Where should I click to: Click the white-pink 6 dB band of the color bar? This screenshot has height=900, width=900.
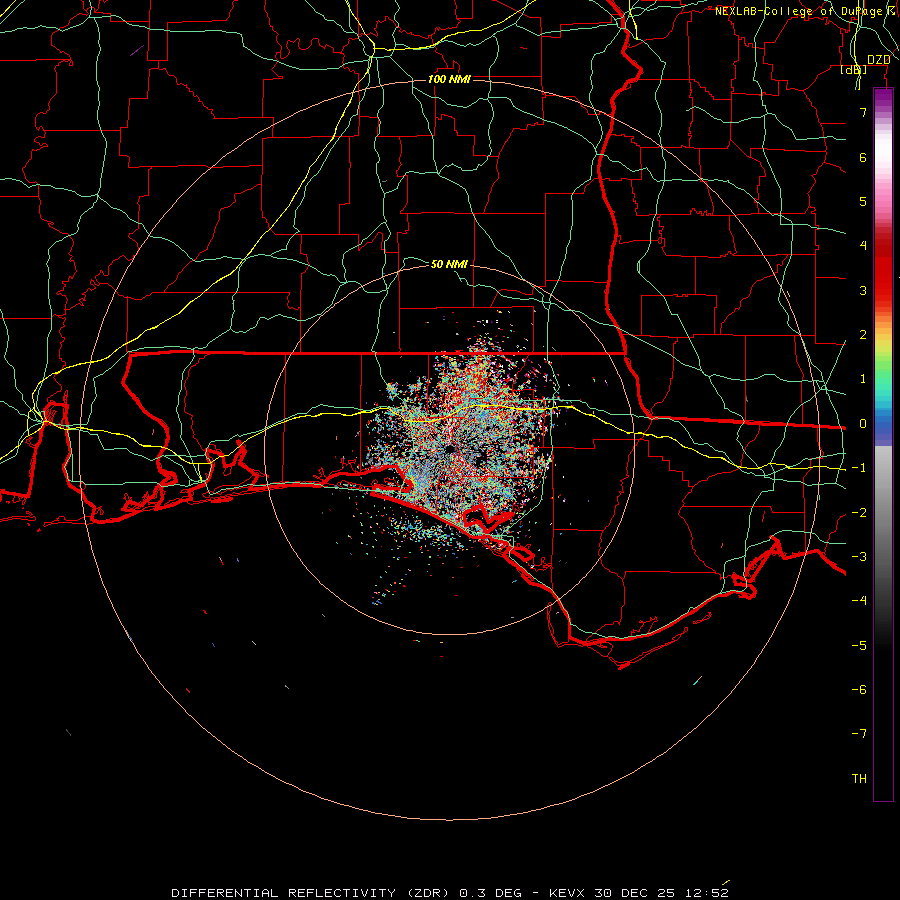coord(883,157)
